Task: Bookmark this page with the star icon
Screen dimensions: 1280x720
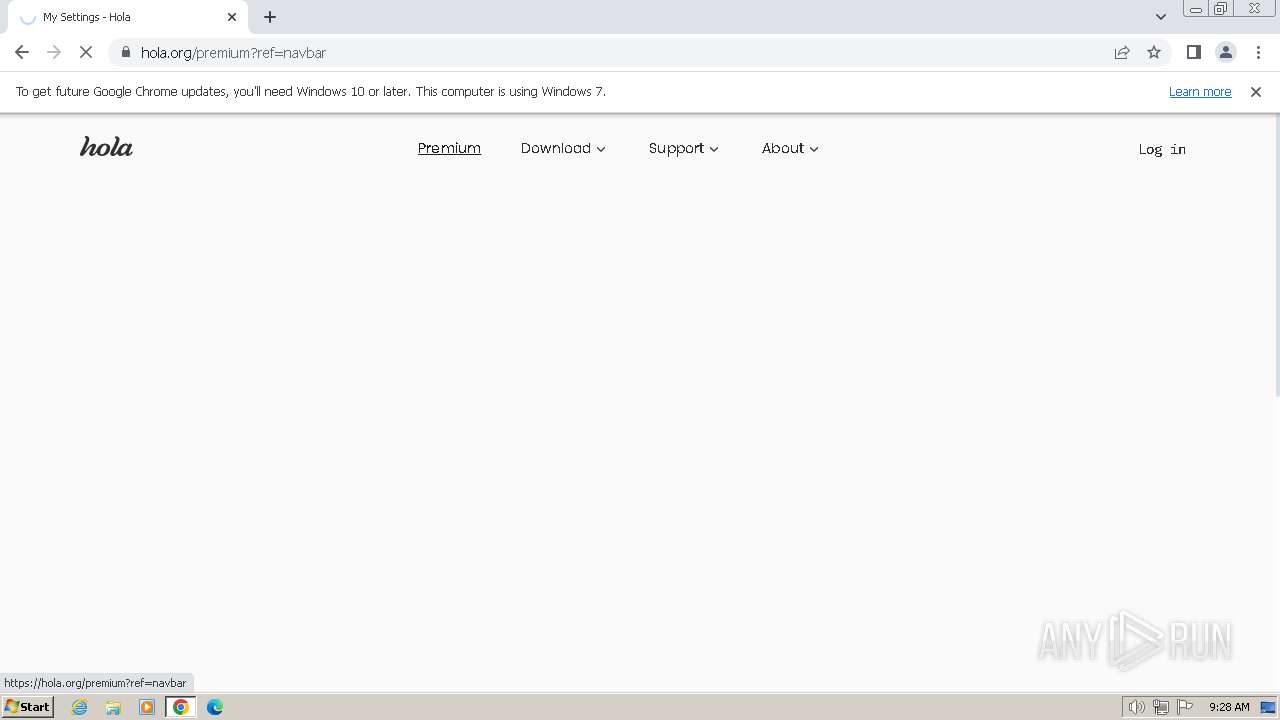Action: [1154, 52]
